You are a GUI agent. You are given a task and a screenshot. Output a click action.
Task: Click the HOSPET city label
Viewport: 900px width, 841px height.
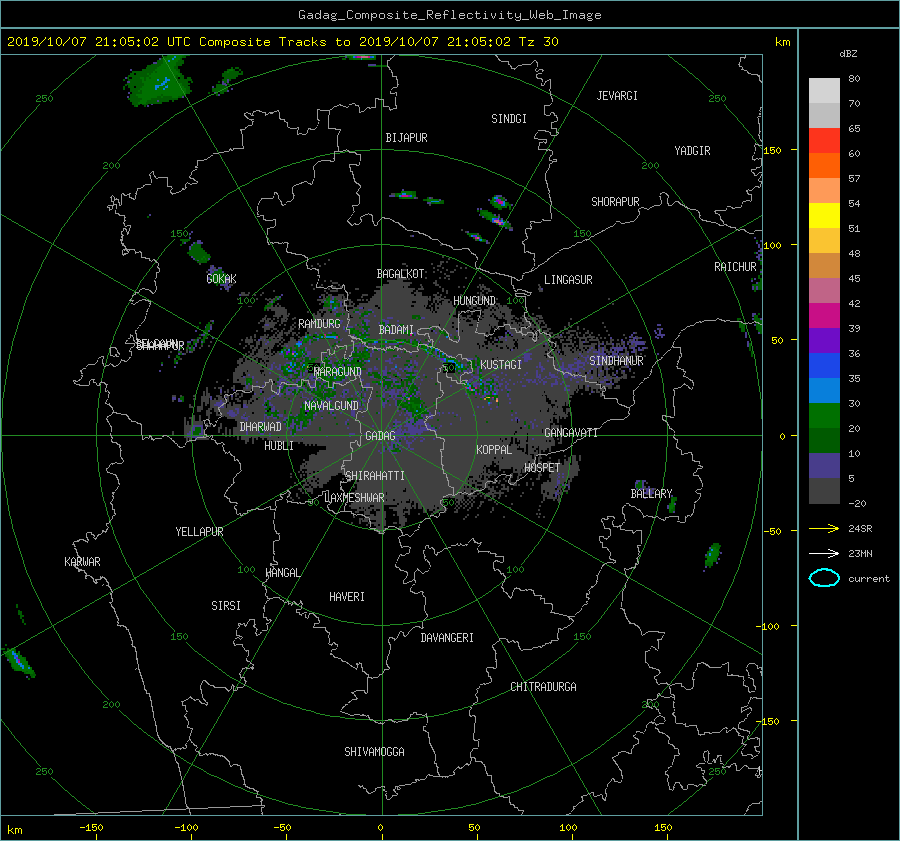click(x=542, y=468)
